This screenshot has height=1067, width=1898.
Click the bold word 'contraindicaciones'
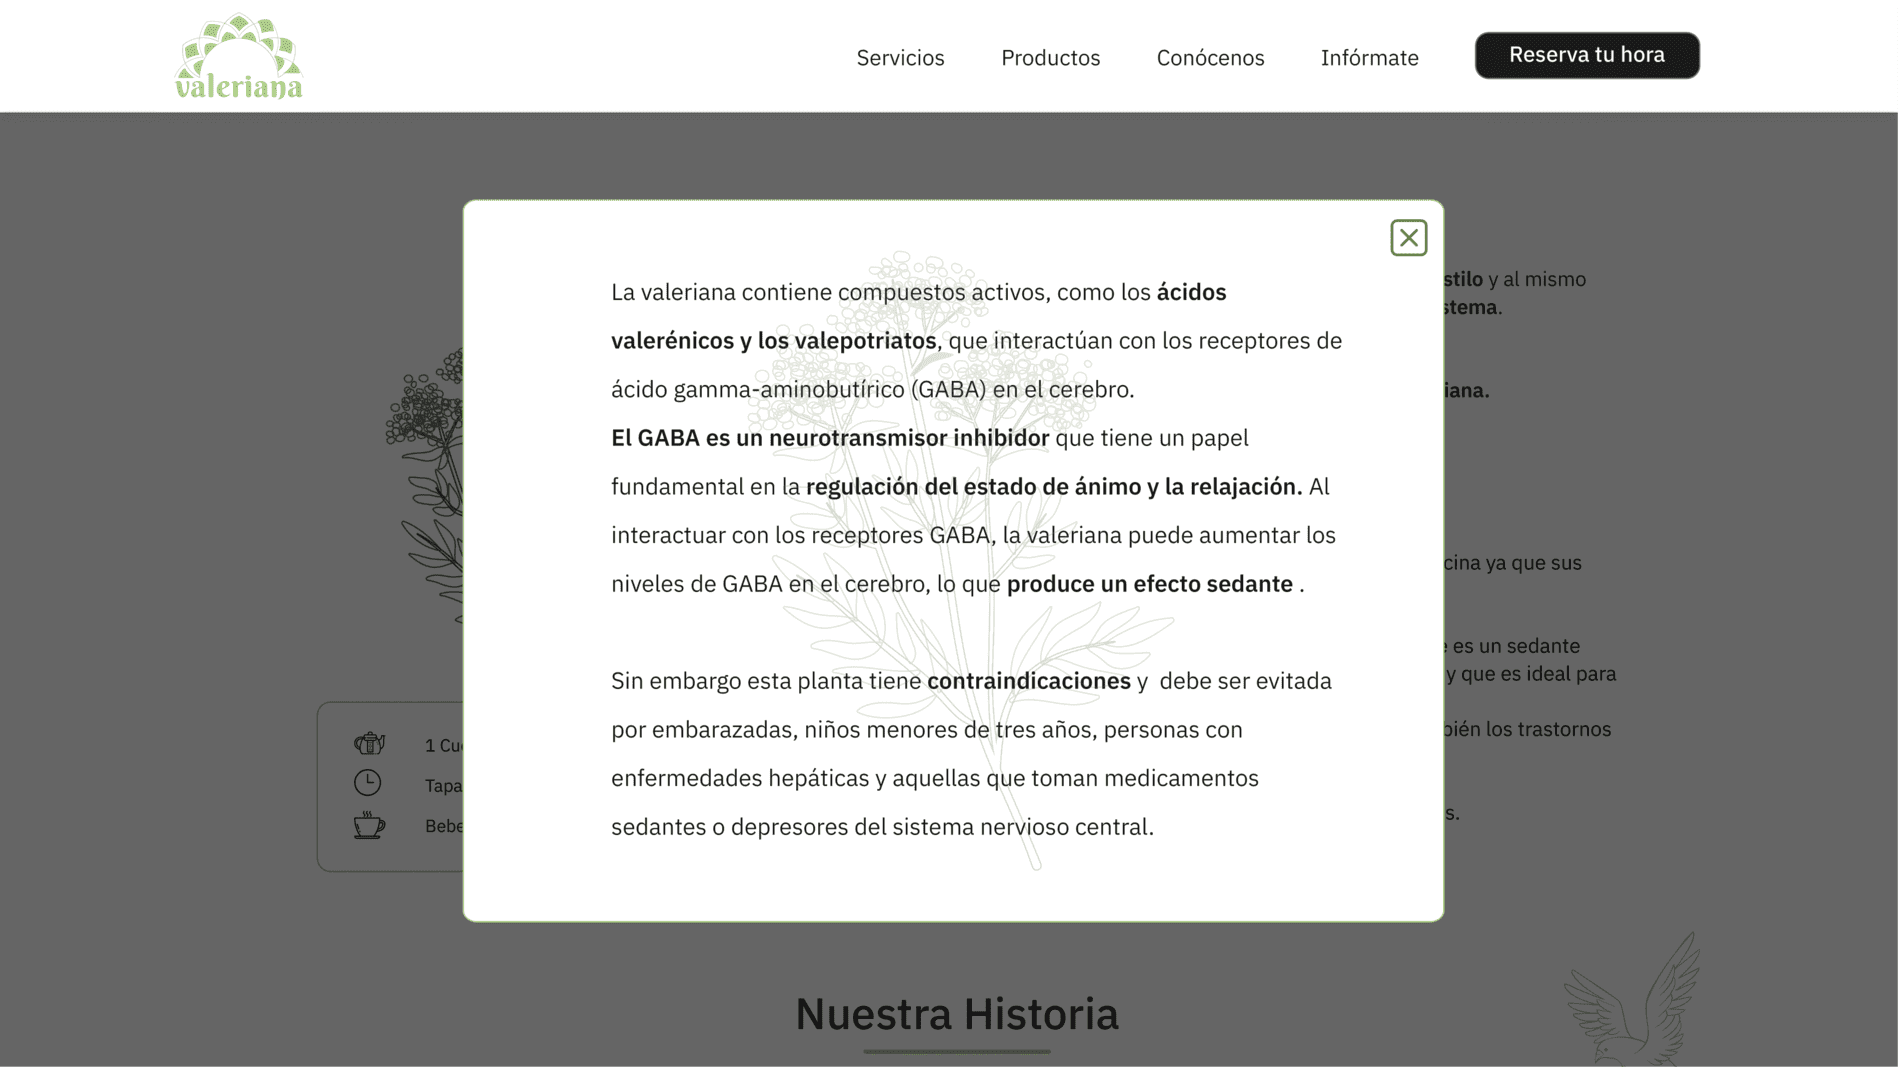point(1028,681)
